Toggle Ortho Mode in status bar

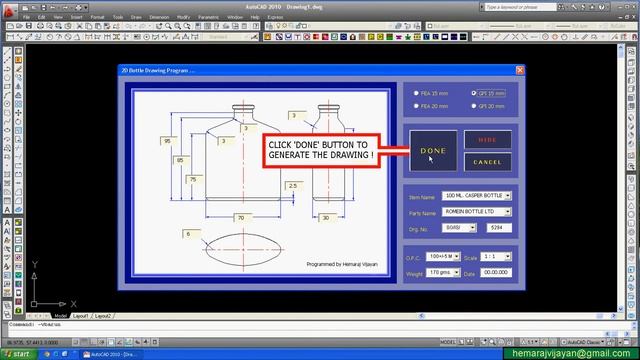pyautogui.click(x=93, y=342)
